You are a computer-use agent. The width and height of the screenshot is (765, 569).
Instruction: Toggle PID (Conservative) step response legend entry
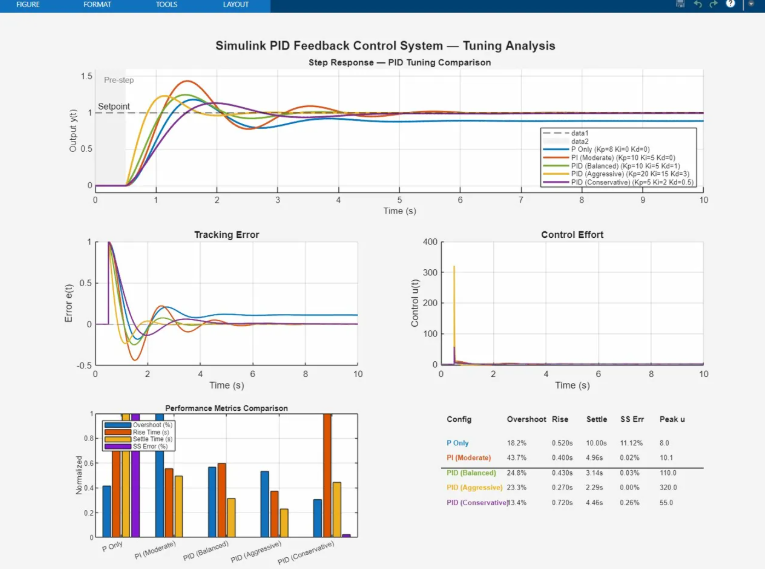coord(618,182)
